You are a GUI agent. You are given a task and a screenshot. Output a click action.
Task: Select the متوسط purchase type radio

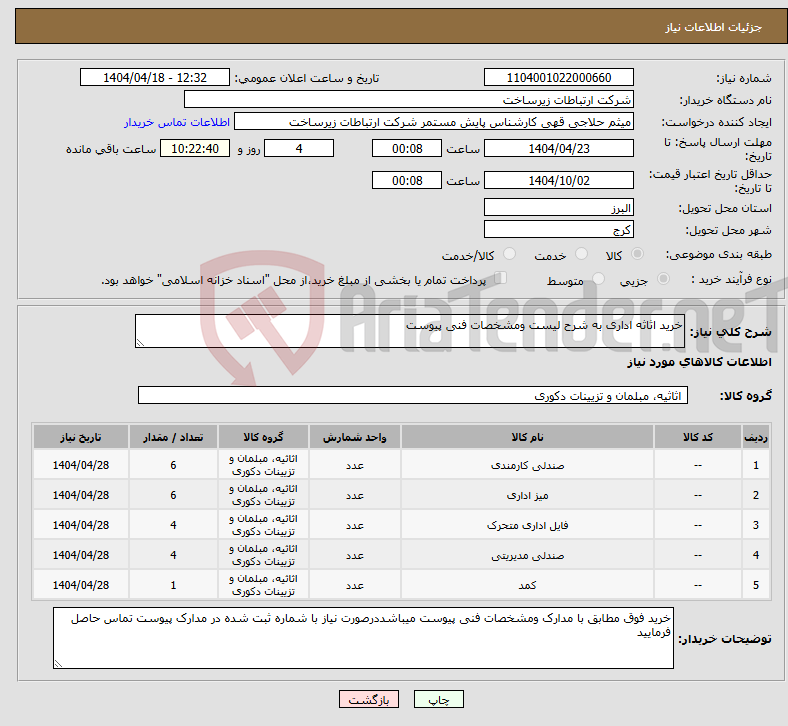tap(598, 279)
